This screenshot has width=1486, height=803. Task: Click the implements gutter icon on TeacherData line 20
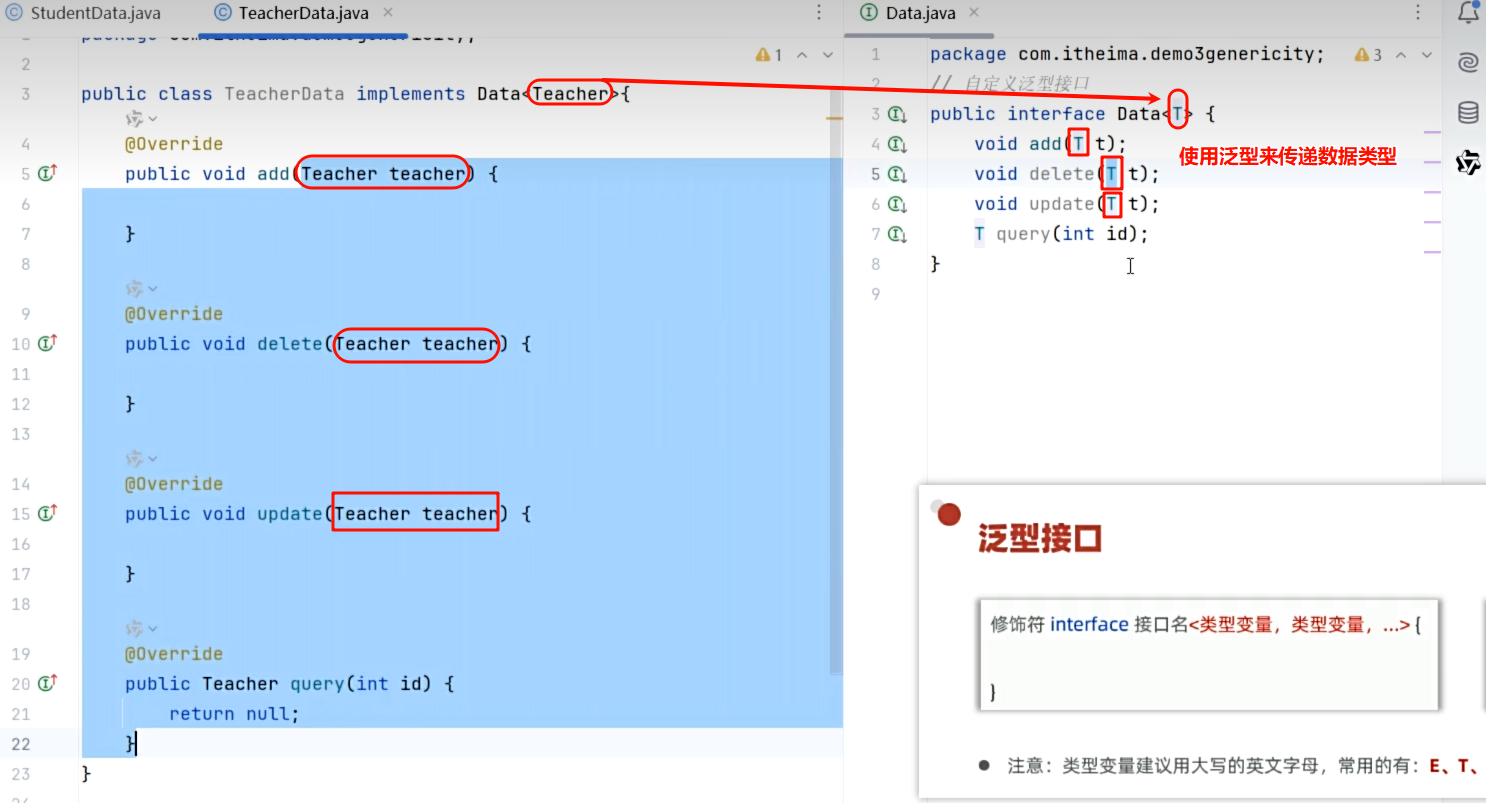[x=47, y=684]
